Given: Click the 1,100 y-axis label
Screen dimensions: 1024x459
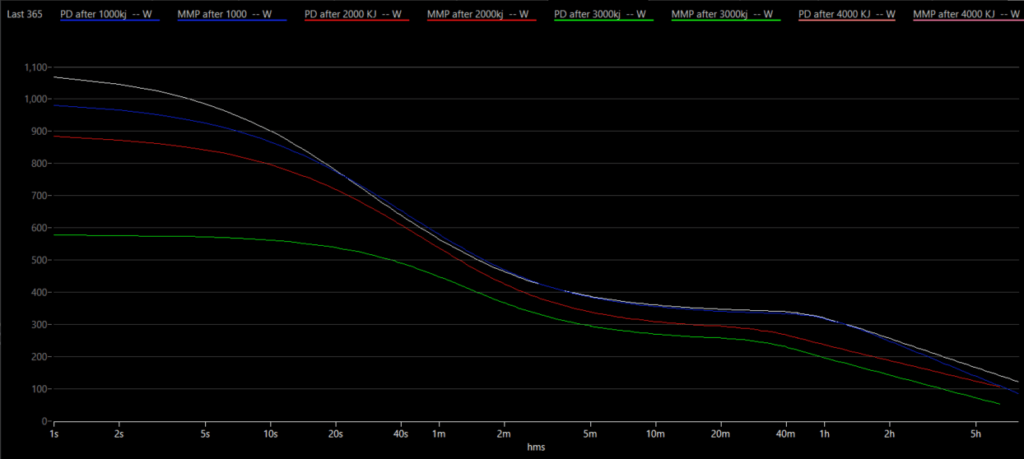Looking at the screenshot, I should click(35, 67).
